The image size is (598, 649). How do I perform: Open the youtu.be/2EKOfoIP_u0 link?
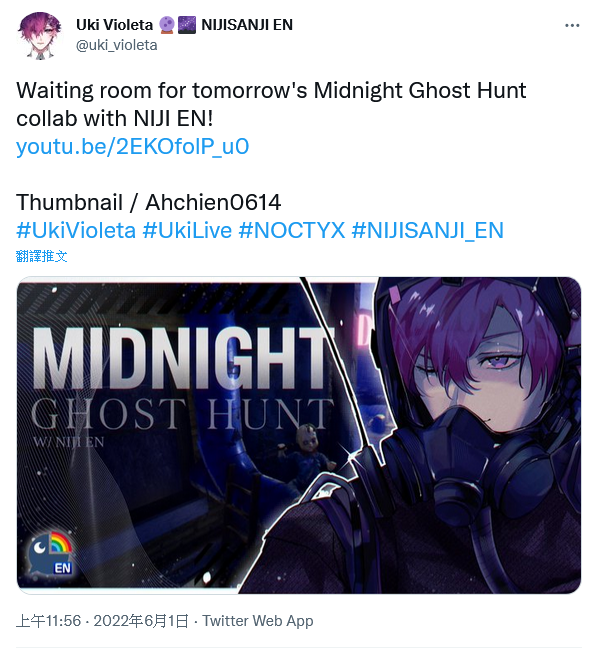[132, 147]
